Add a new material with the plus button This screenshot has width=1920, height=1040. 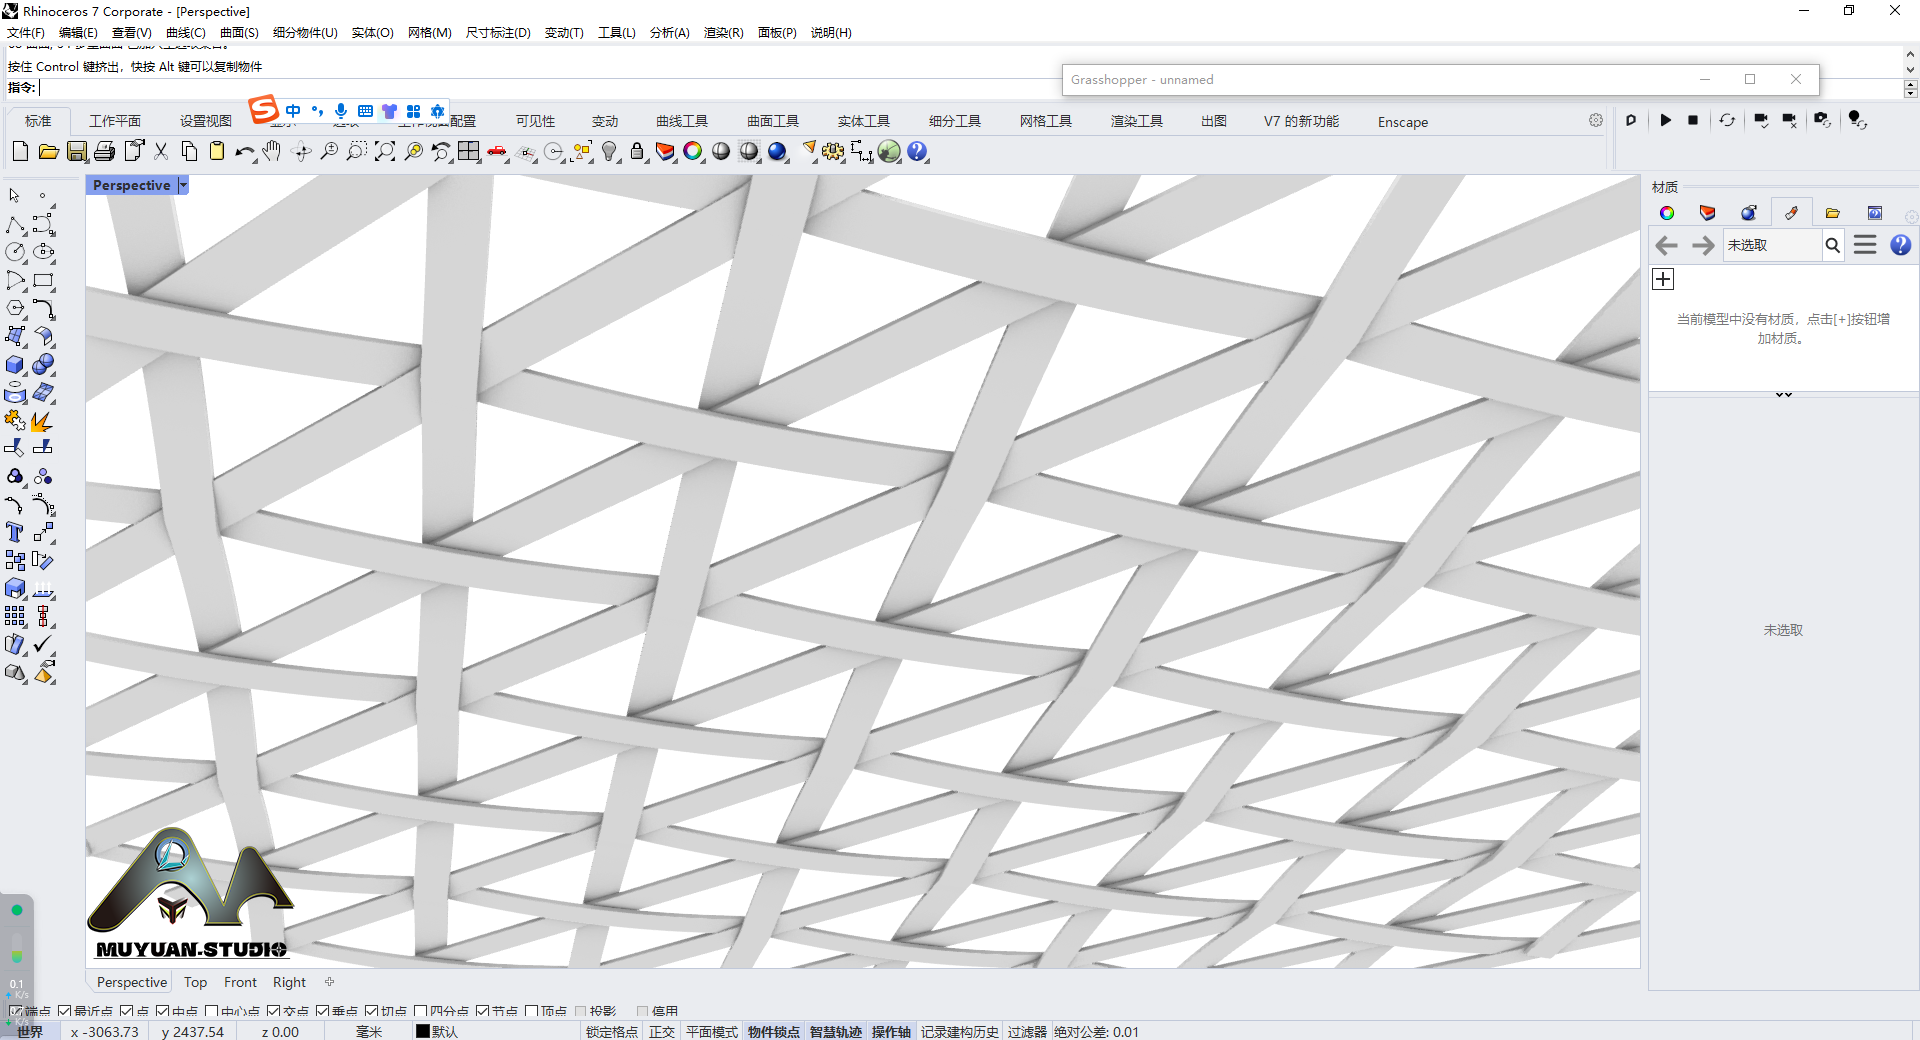click(x=1663, y=279)
